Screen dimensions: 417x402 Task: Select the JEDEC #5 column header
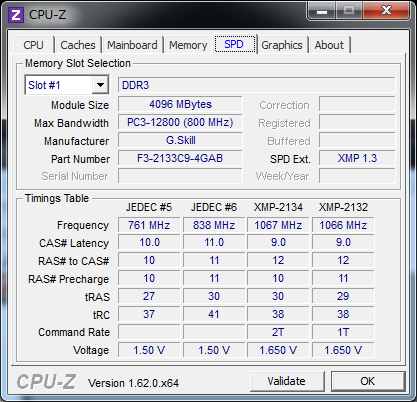click(149, 207)
